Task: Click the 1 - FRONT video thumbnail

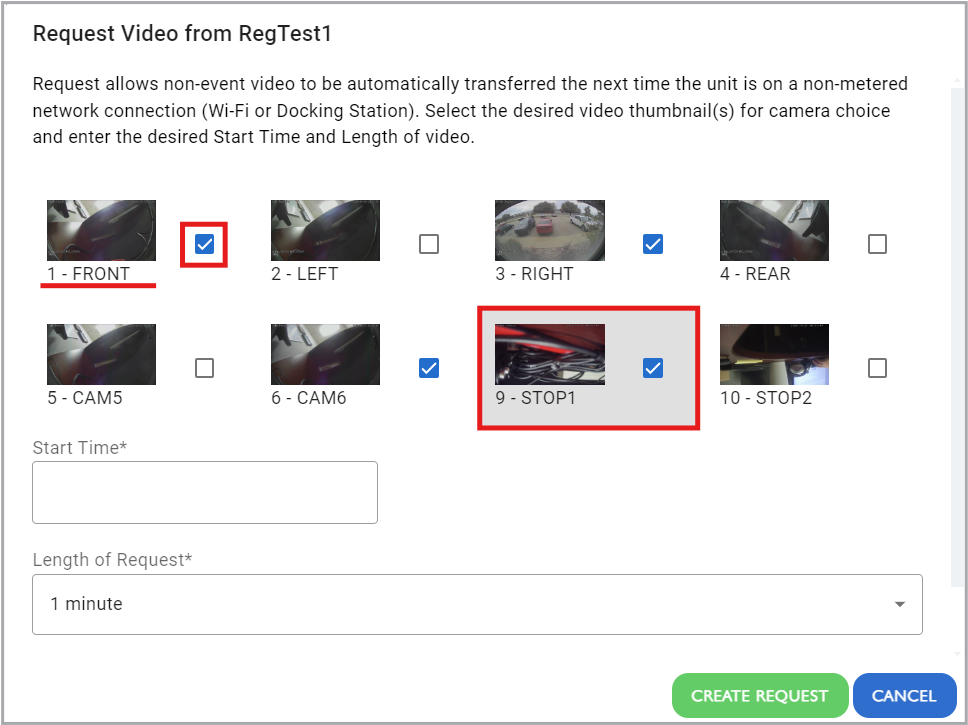Action: pos(101,230)
